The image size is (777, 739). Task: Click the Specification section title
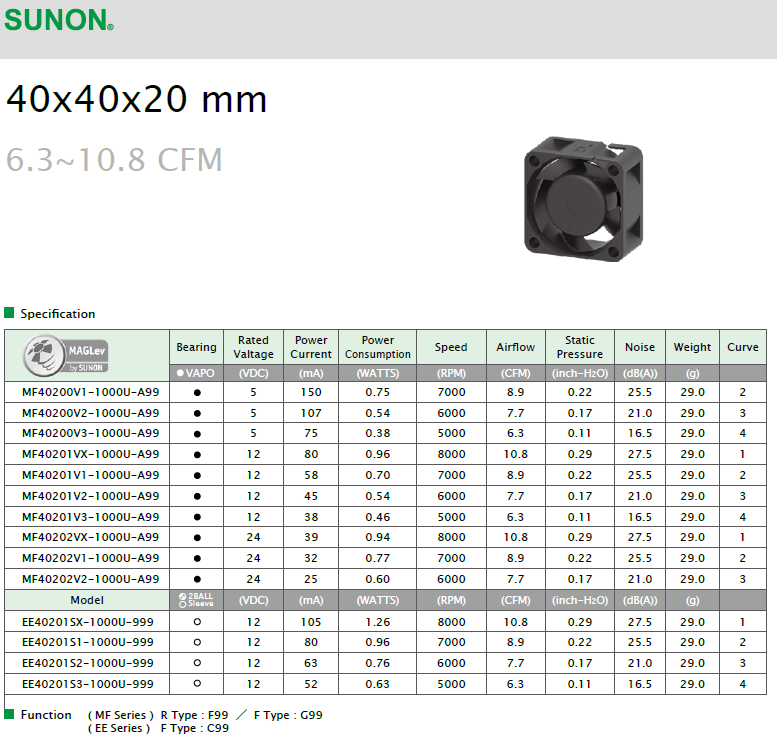click(x=57, y=314)
